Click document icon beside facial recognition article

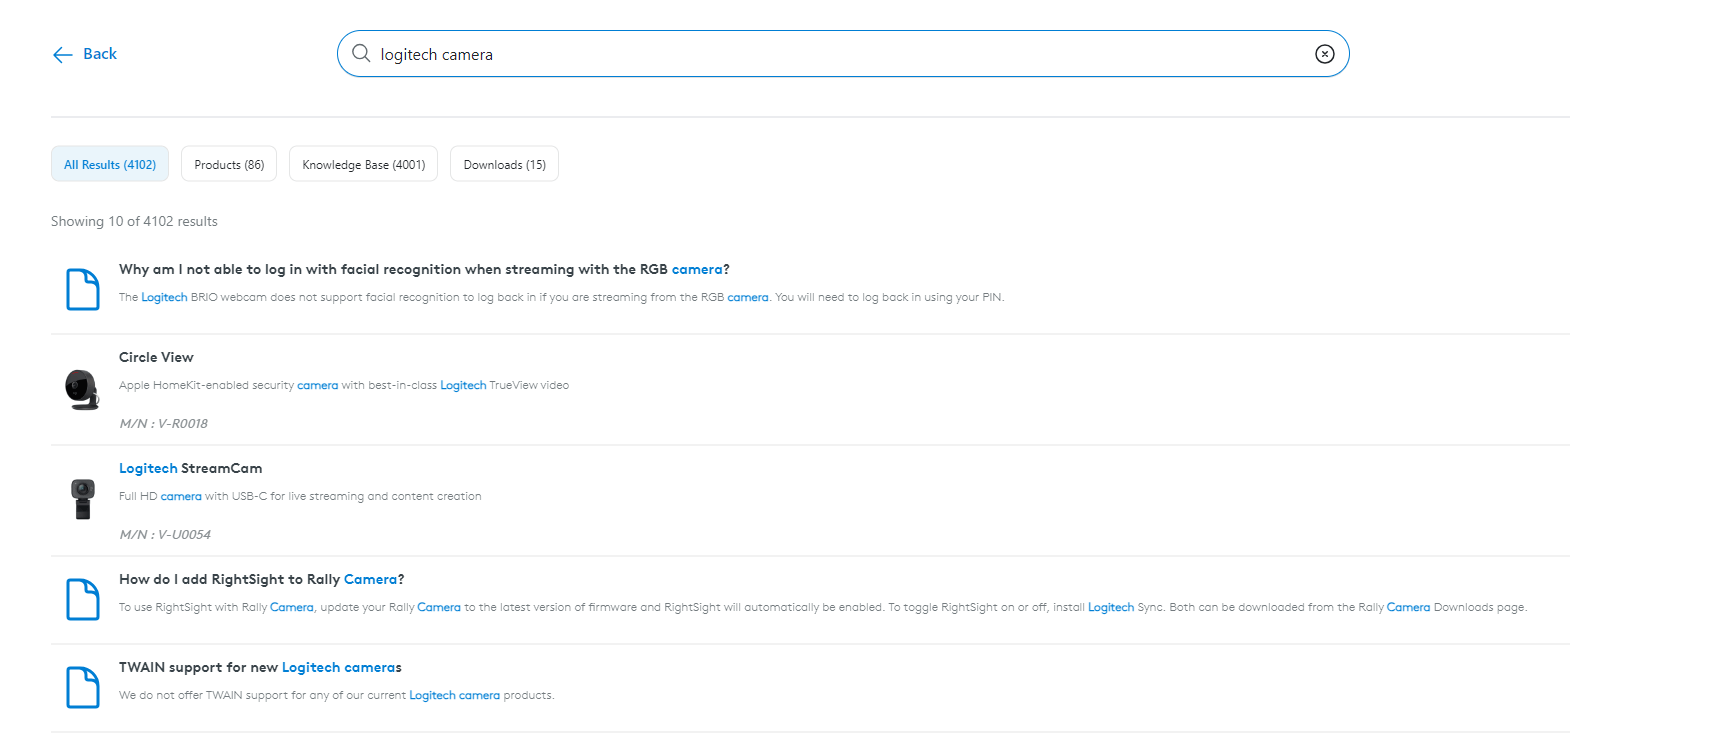coord(82,290)
